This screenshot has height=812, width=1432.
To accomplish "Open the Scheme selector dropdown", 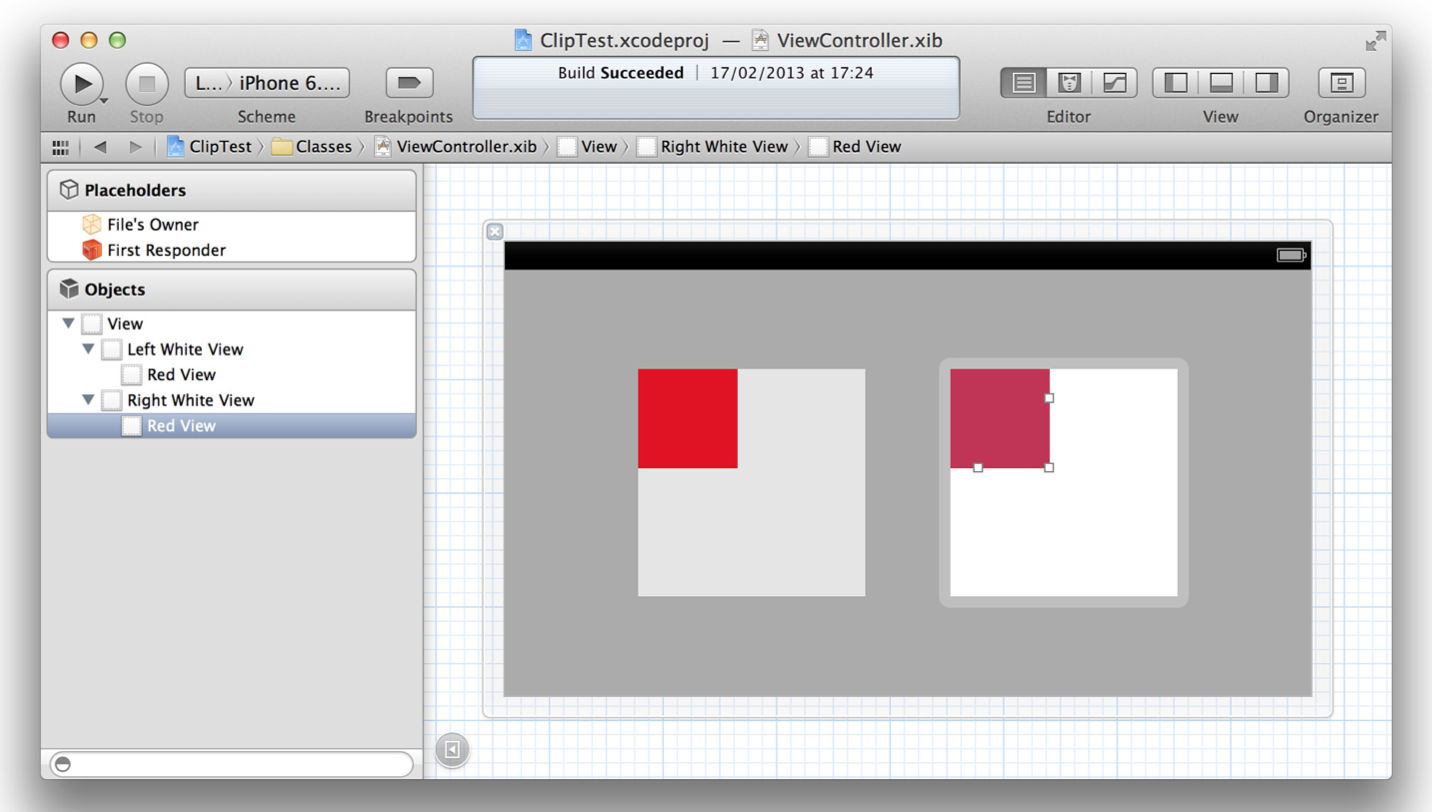I will click(267, 83).
